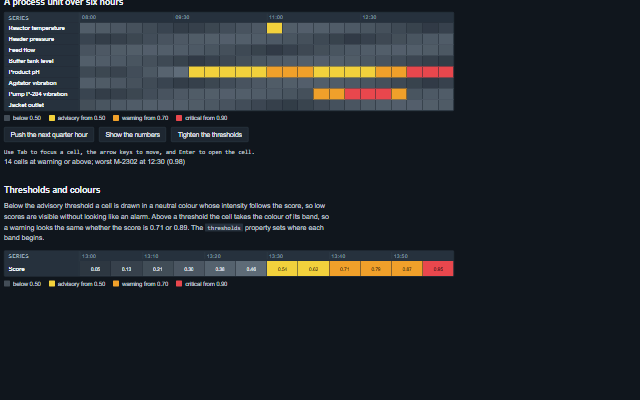Click the Score cell showing 0.30
The width and height of the screenshot is (640, 400).
tap(189, 269)
